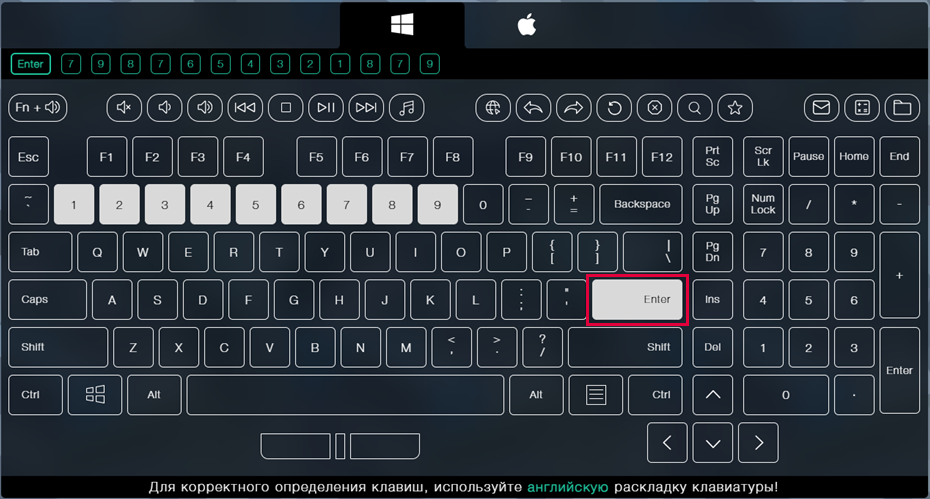The width and height of the screenshot is (930, 499).
Task: Click the Enter entry in pressed-keys history
Action: (x=30, y=64)
